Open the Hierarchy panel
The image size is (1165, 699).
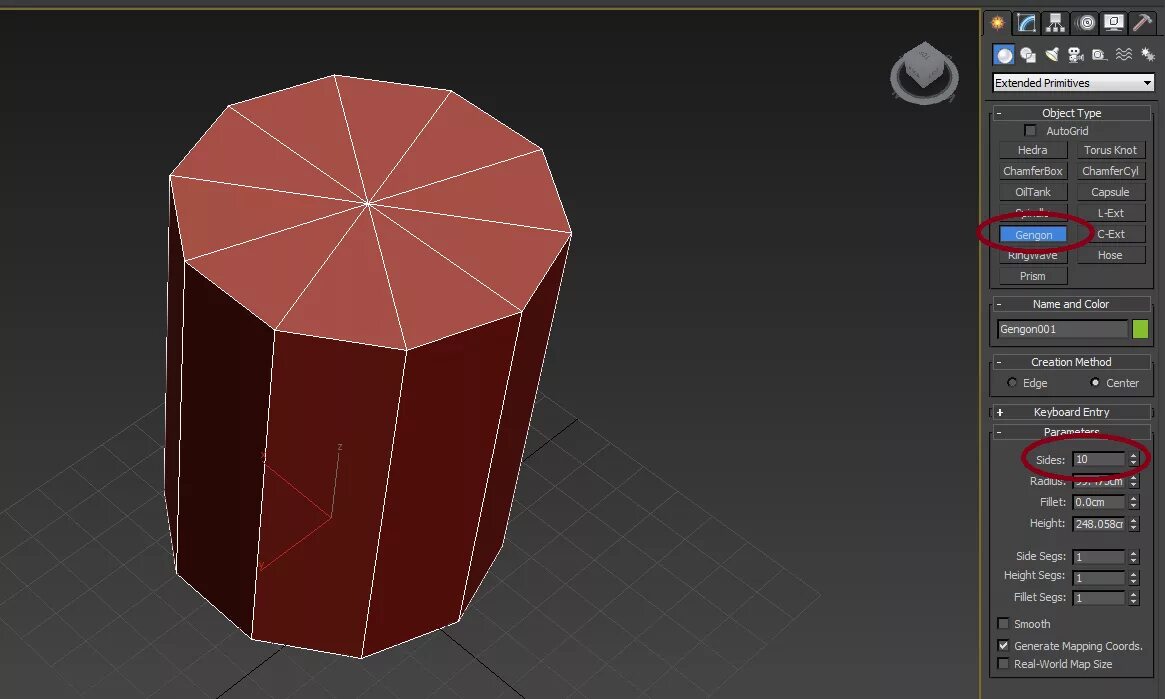pyautogui.click(x=1055, y=22)
